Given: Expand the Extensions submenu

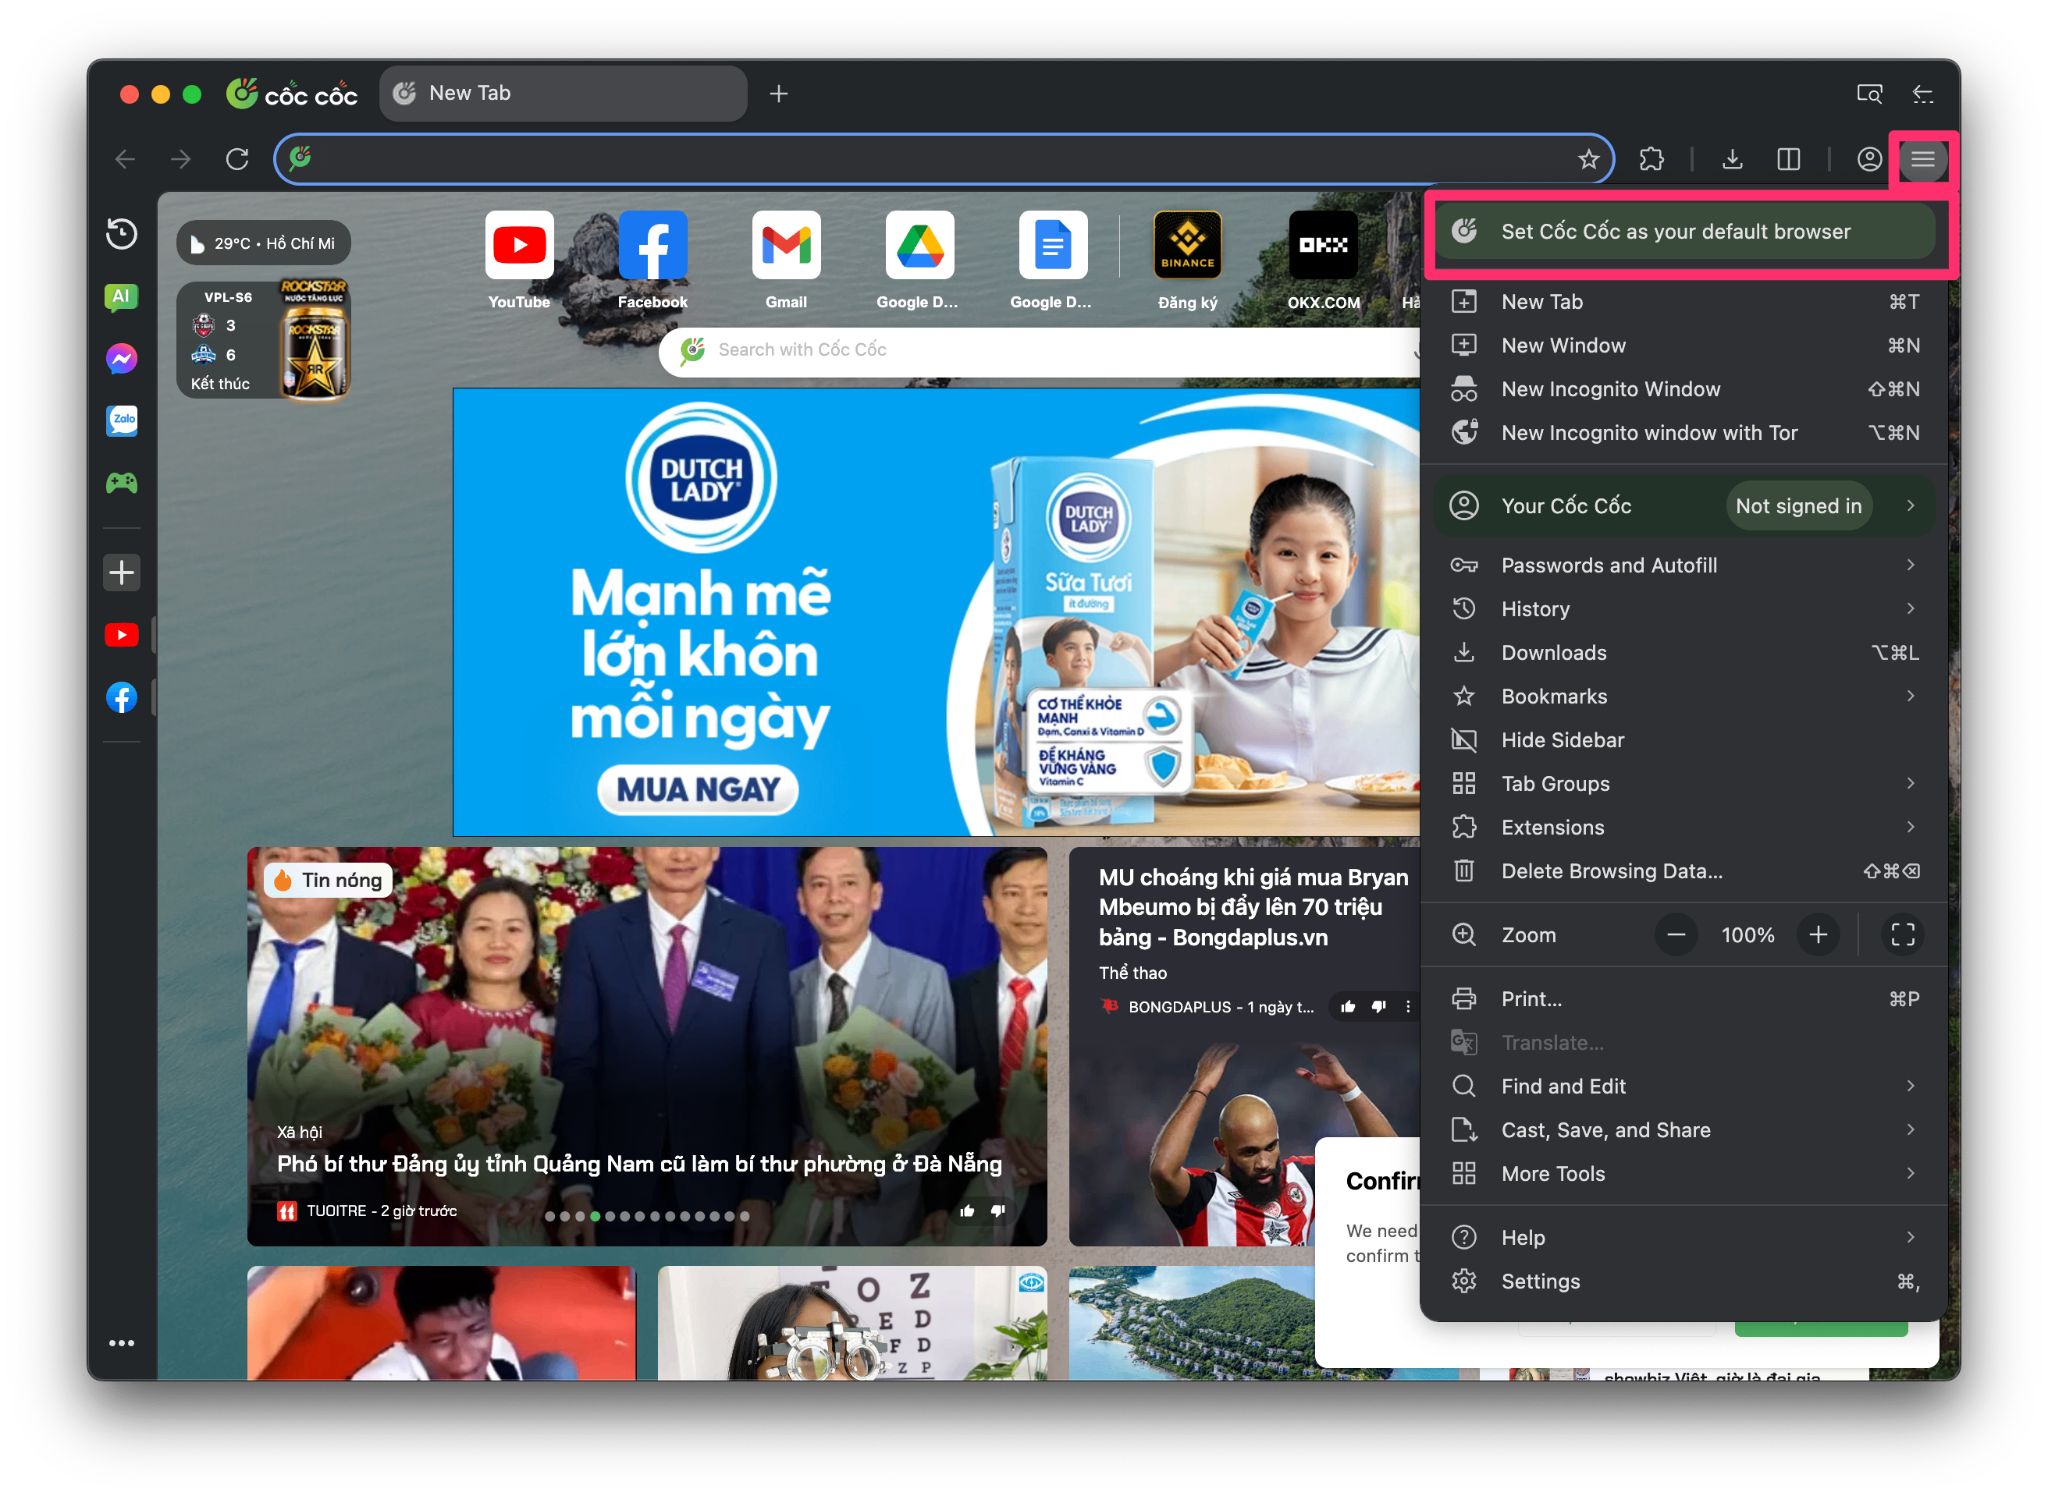Looking at the screenshot, I should click(1683, 827).
